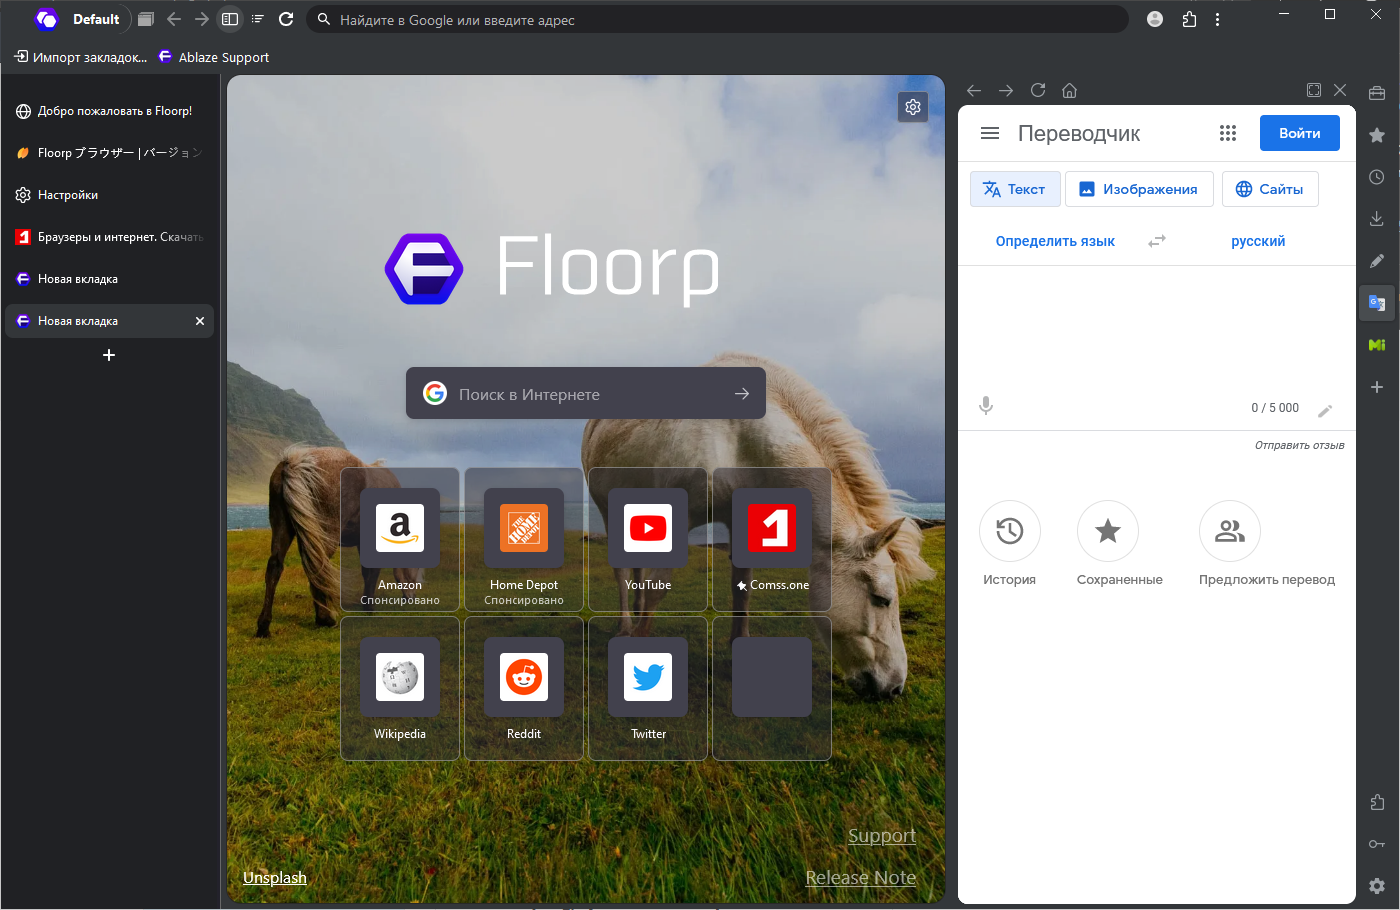Viewport: 1400px width, 910px height.
Task: Reload the sidebar panel page
Action: (1038, 90)
